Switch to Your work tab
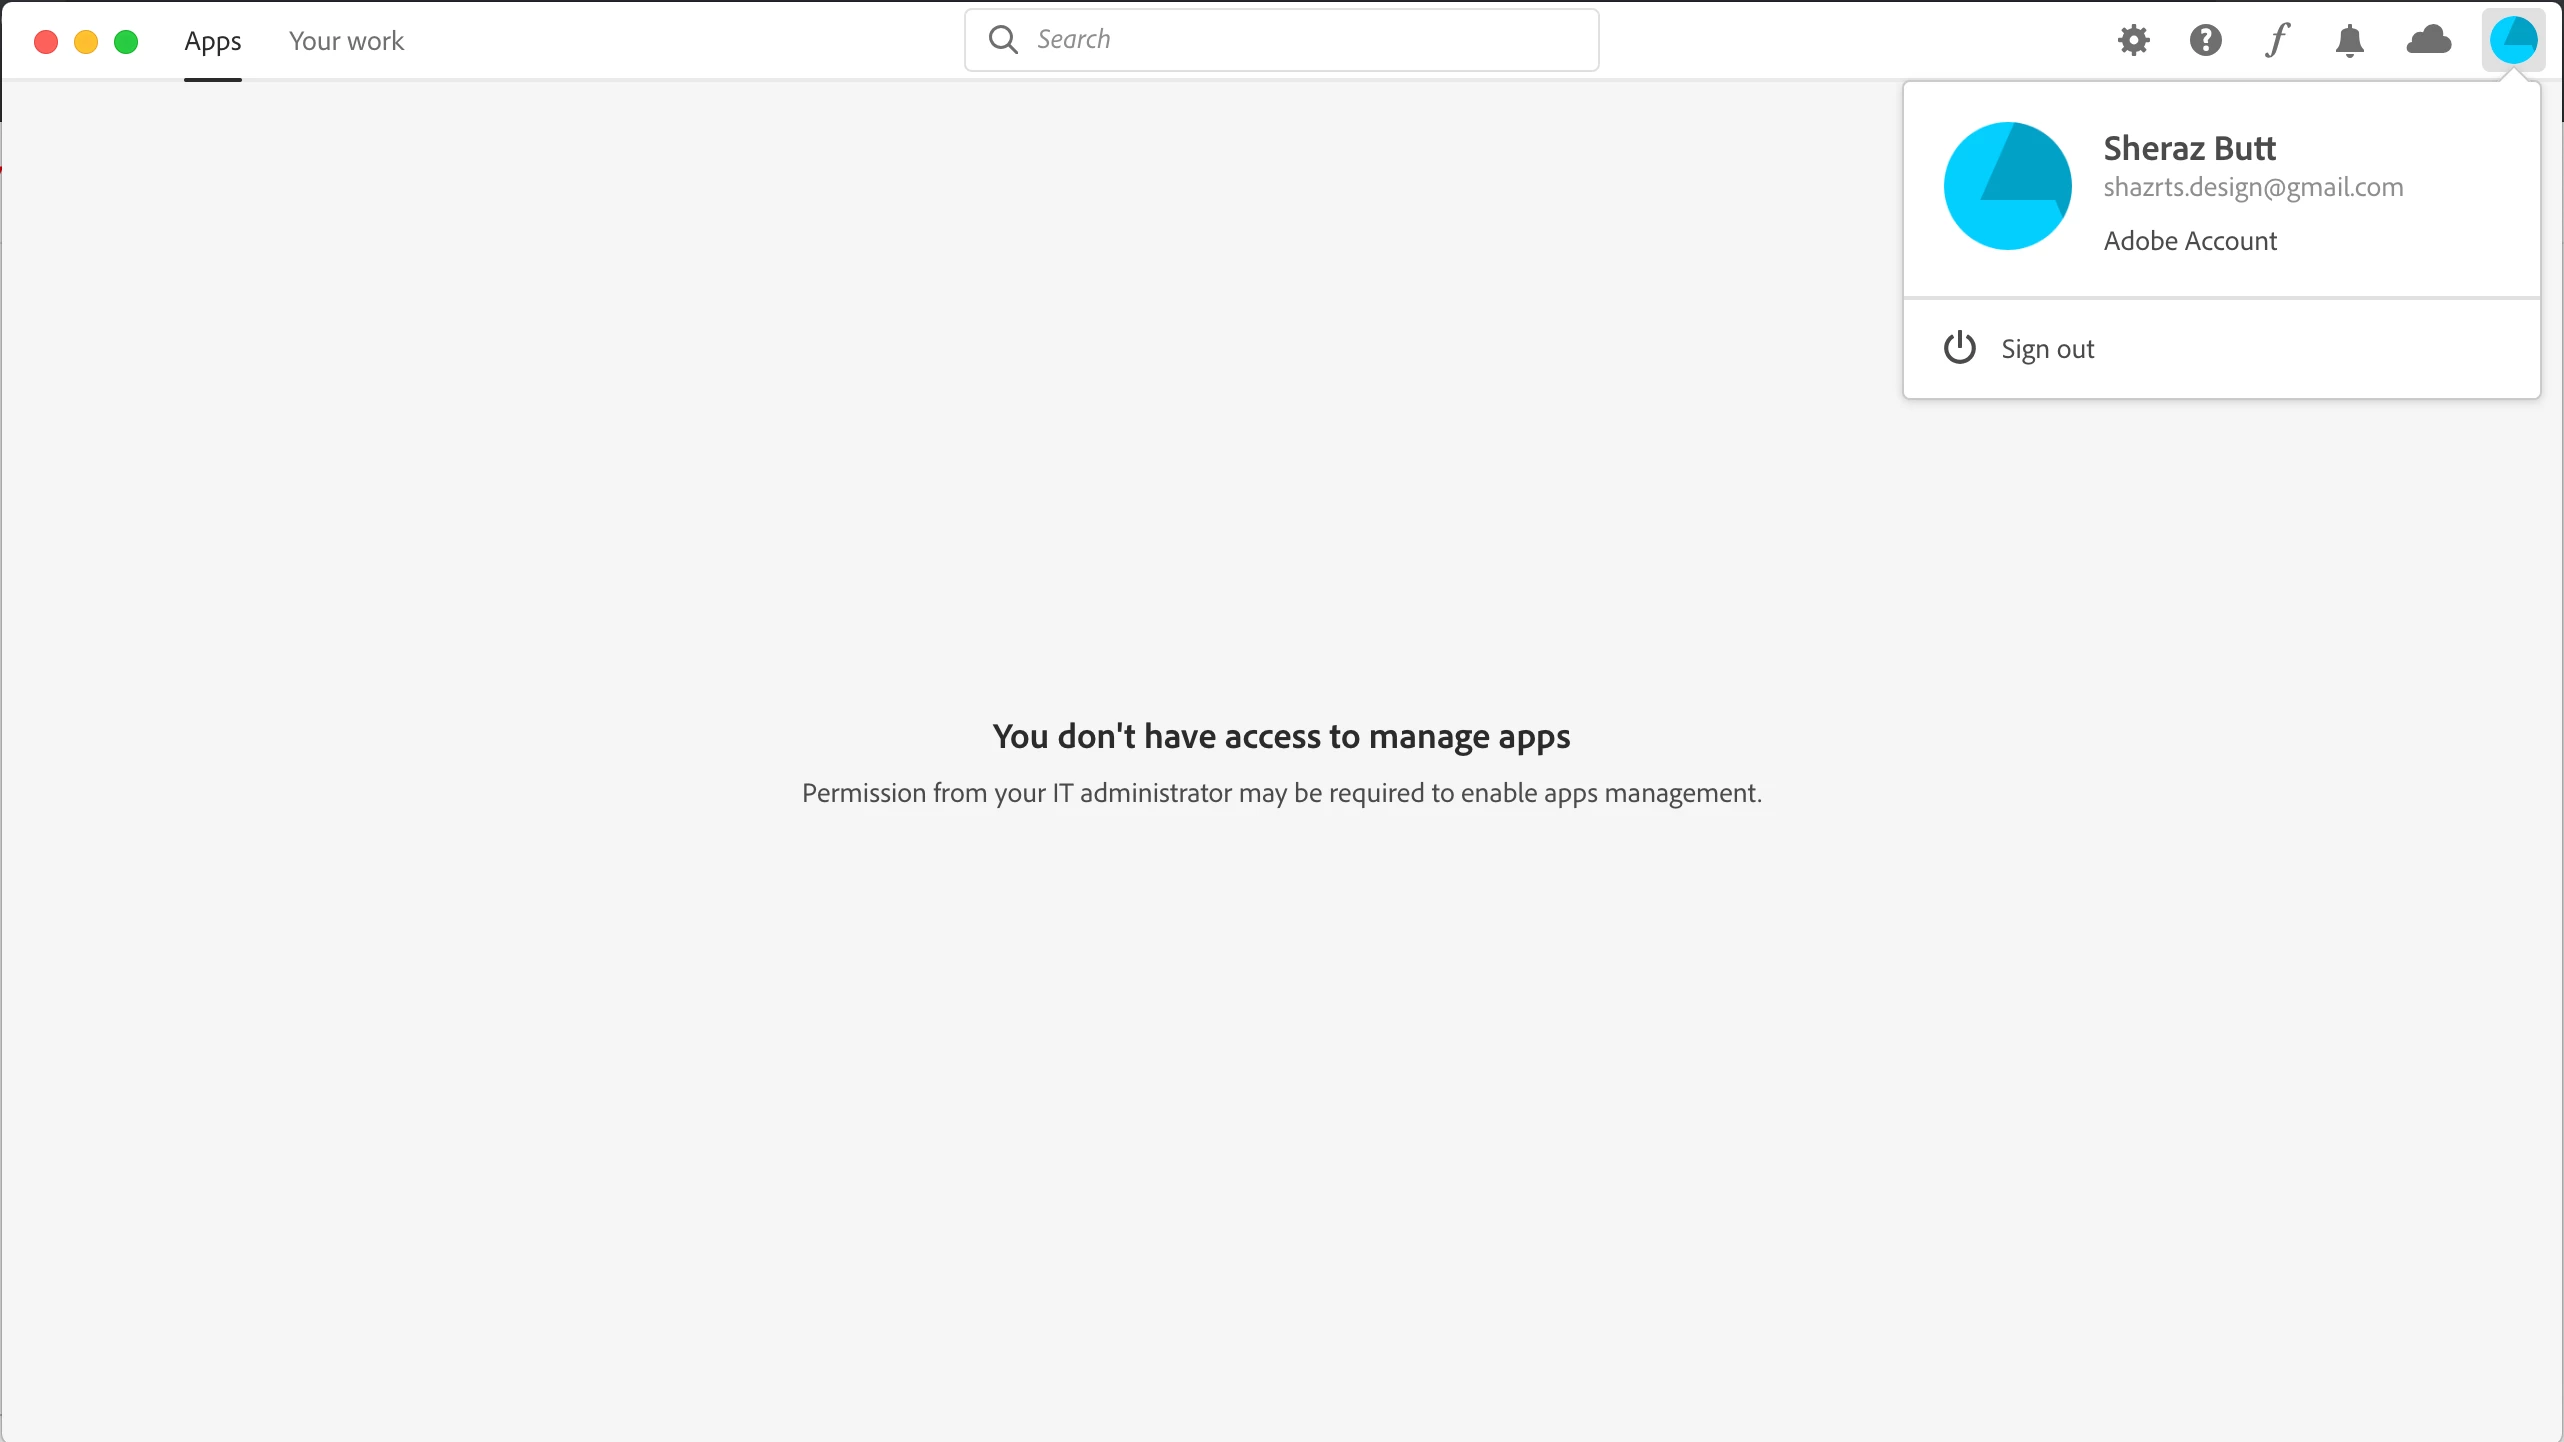This screenshot has width=2564, height=1442. point(346,41)
